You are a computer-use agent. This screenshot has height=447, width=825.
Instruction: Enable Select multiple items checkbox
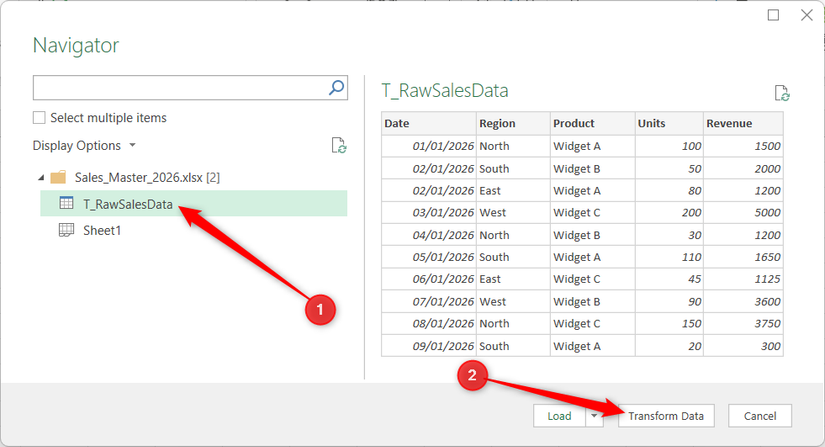coord(39,117)
